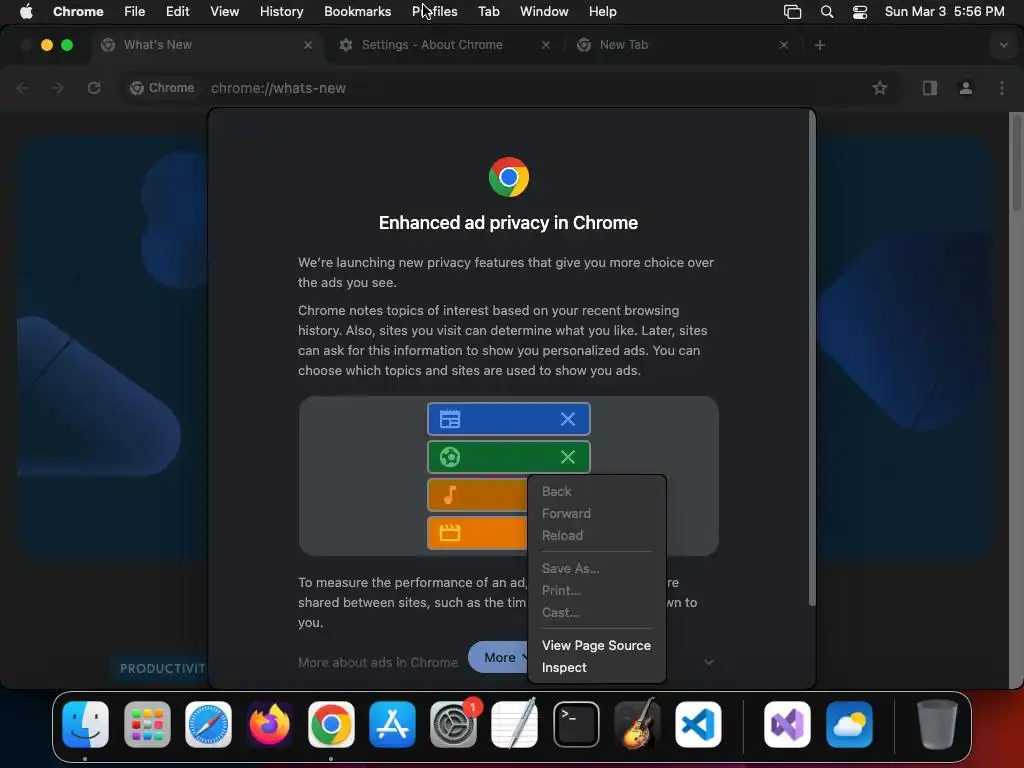Open the Help menu

[602, 11]
